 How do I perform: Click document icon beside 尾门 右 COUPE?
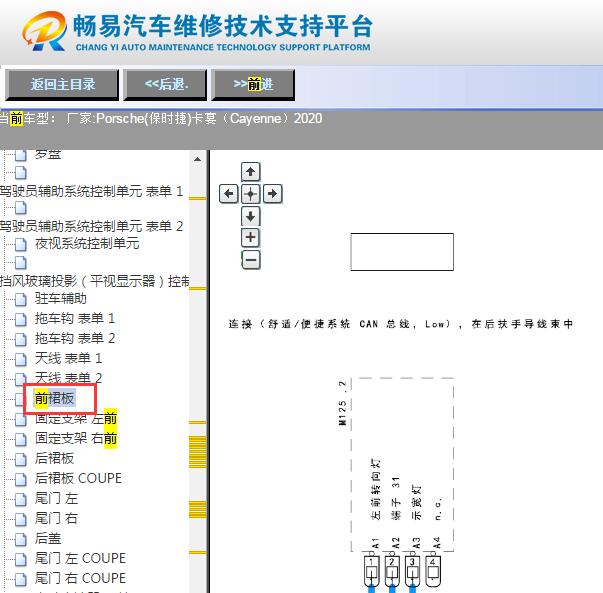[x=20, y=579]
